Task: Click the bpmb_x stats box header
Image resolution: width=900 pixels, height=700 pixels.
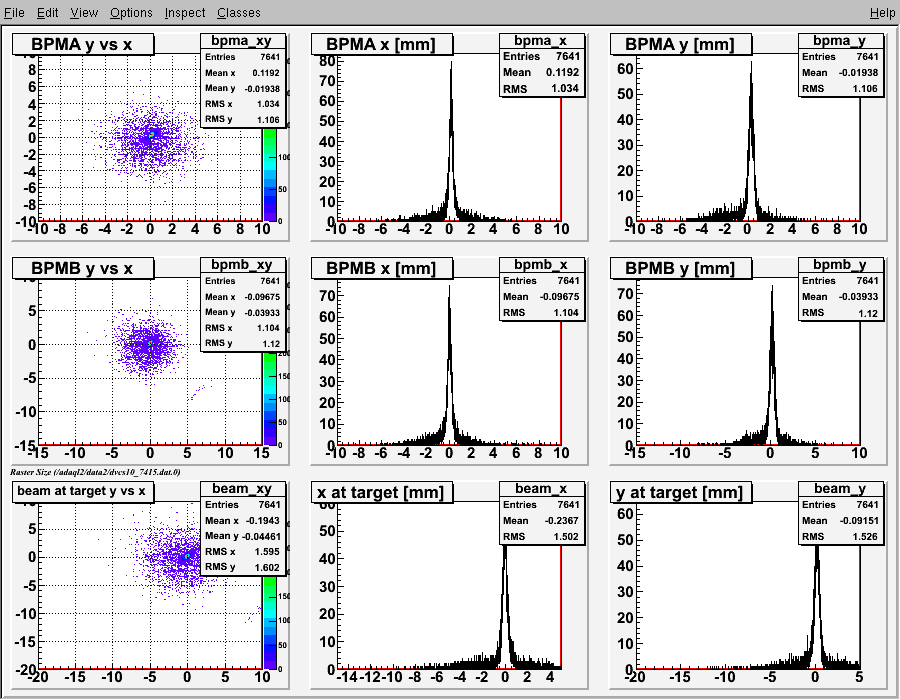Action: 542,265
